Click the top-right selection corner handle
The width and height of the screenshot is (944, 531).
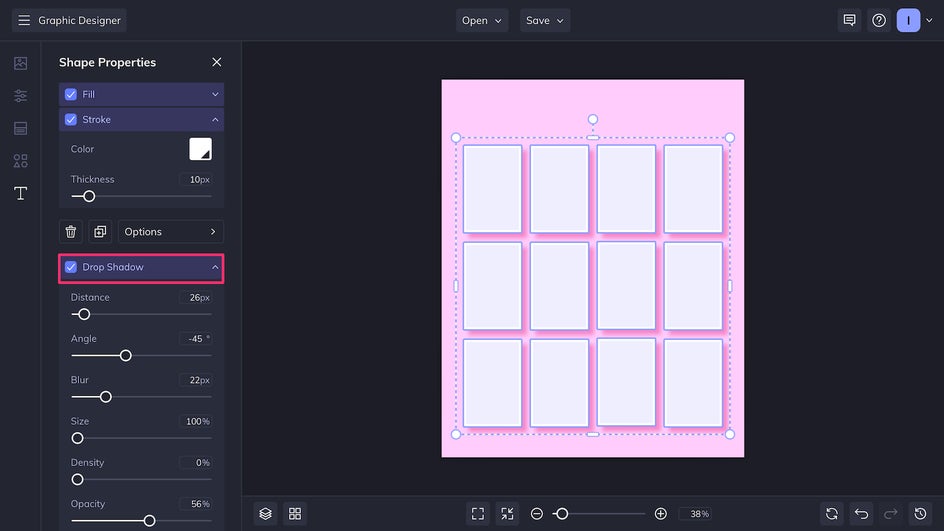click(x=730, y=138)
